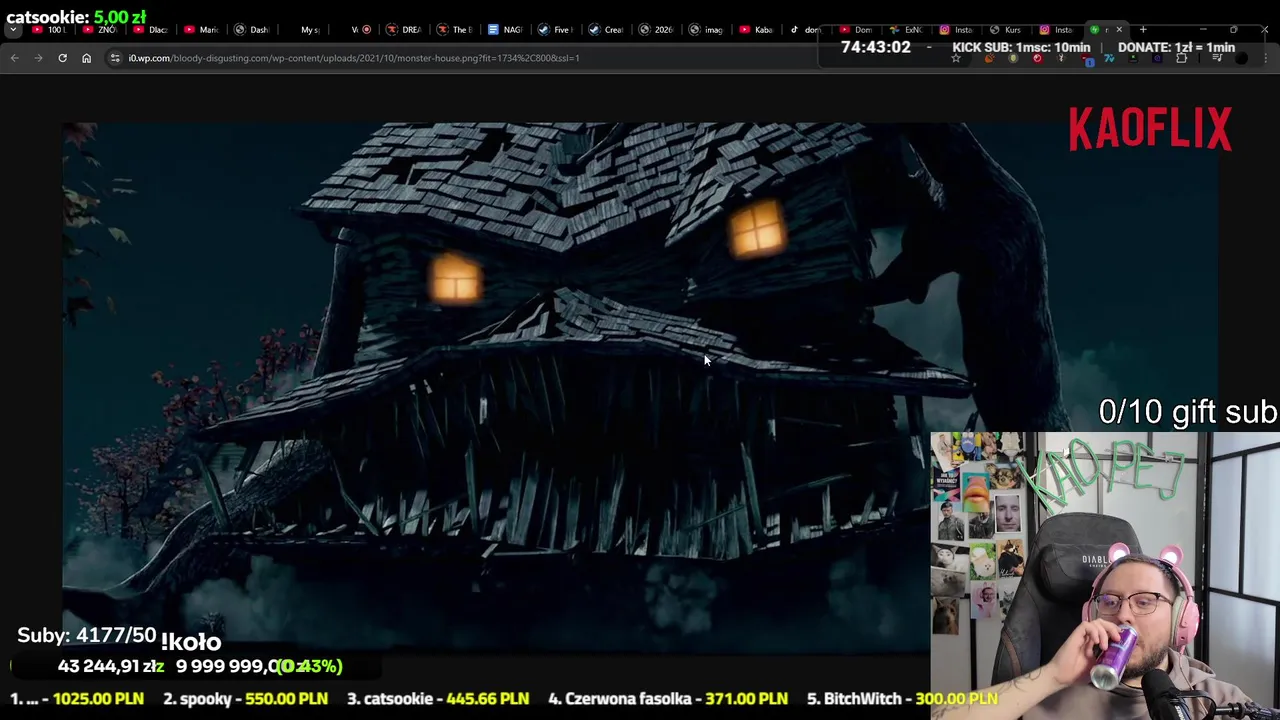Open the 'Creat' tab
The image size is (1280, 720).
pyautogui.click(x=606, y=30)
